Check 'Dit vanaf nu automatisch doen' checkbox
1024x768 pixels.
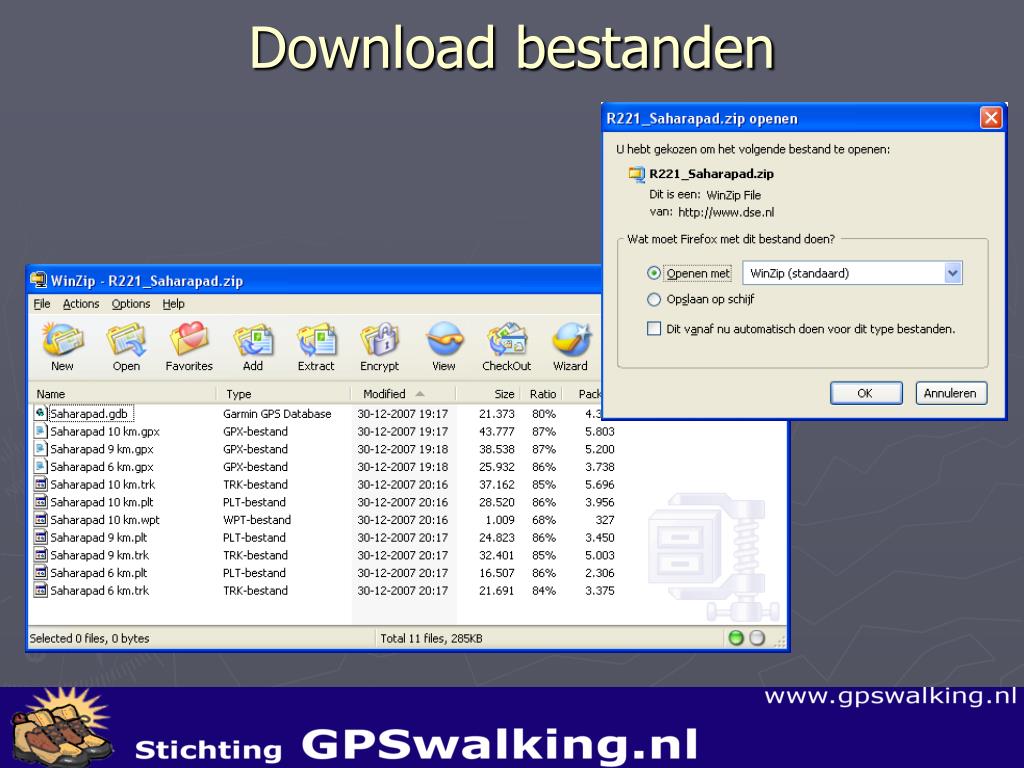pyautogui.click(x=654, y=328)
